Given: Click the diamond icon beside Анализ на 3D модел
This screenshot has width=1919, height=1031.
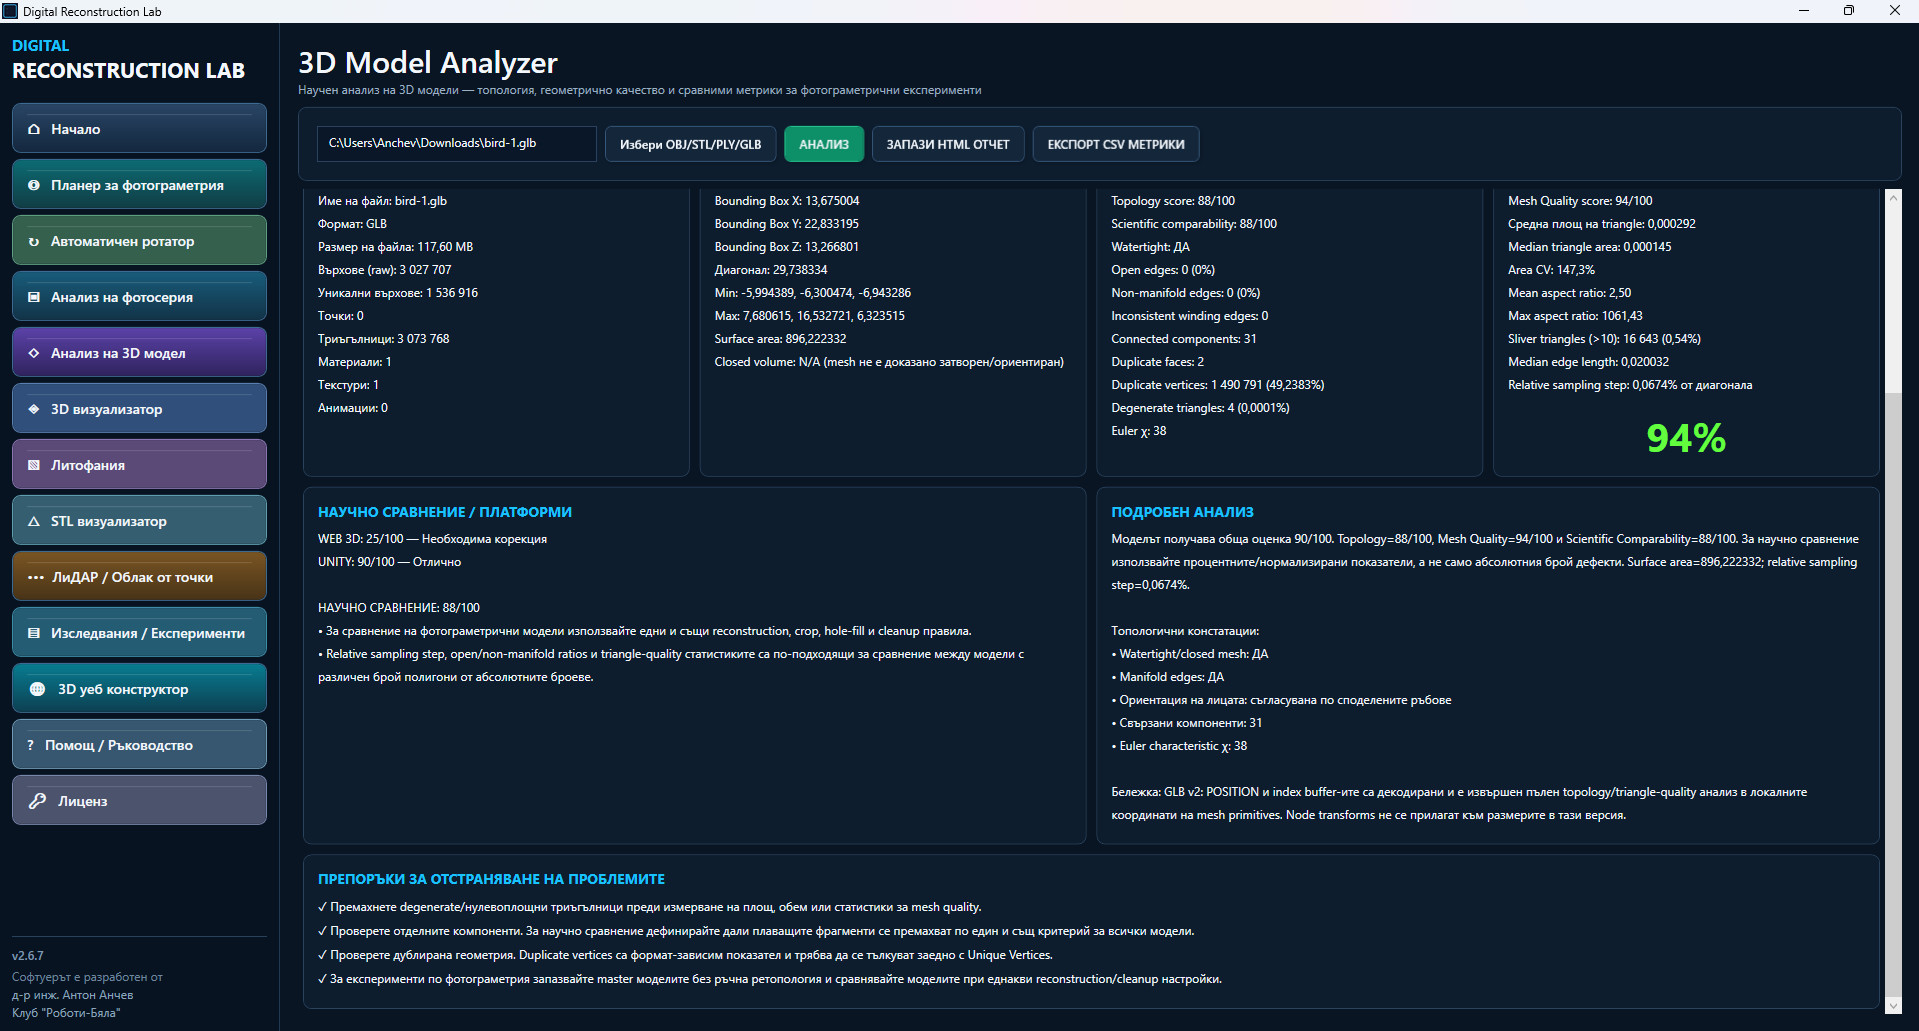Looking at the screenshot, I should tap(34, 353).
